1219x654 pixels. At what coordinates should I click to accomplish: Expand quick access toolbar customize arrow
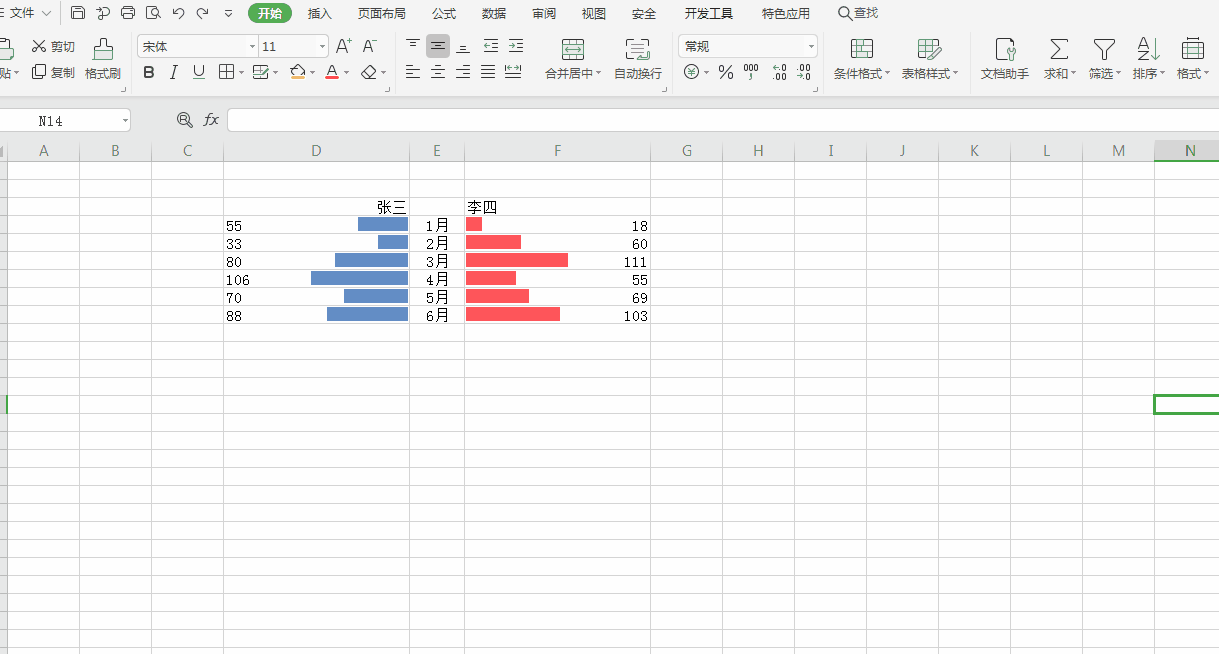click(x=229, y=14)
